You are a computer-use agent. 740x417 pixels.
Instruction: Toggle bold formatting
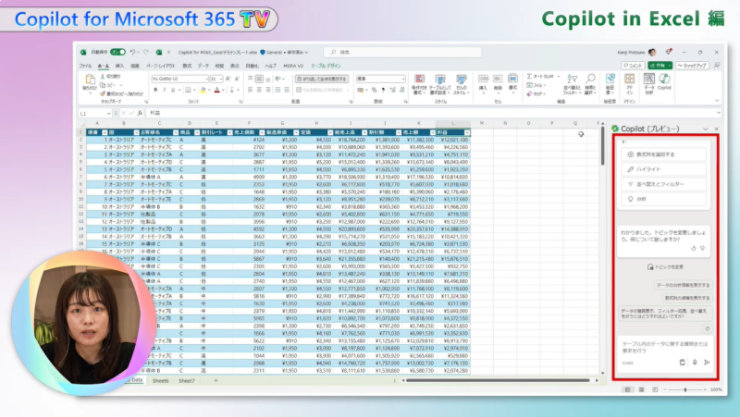pos(155,90)
